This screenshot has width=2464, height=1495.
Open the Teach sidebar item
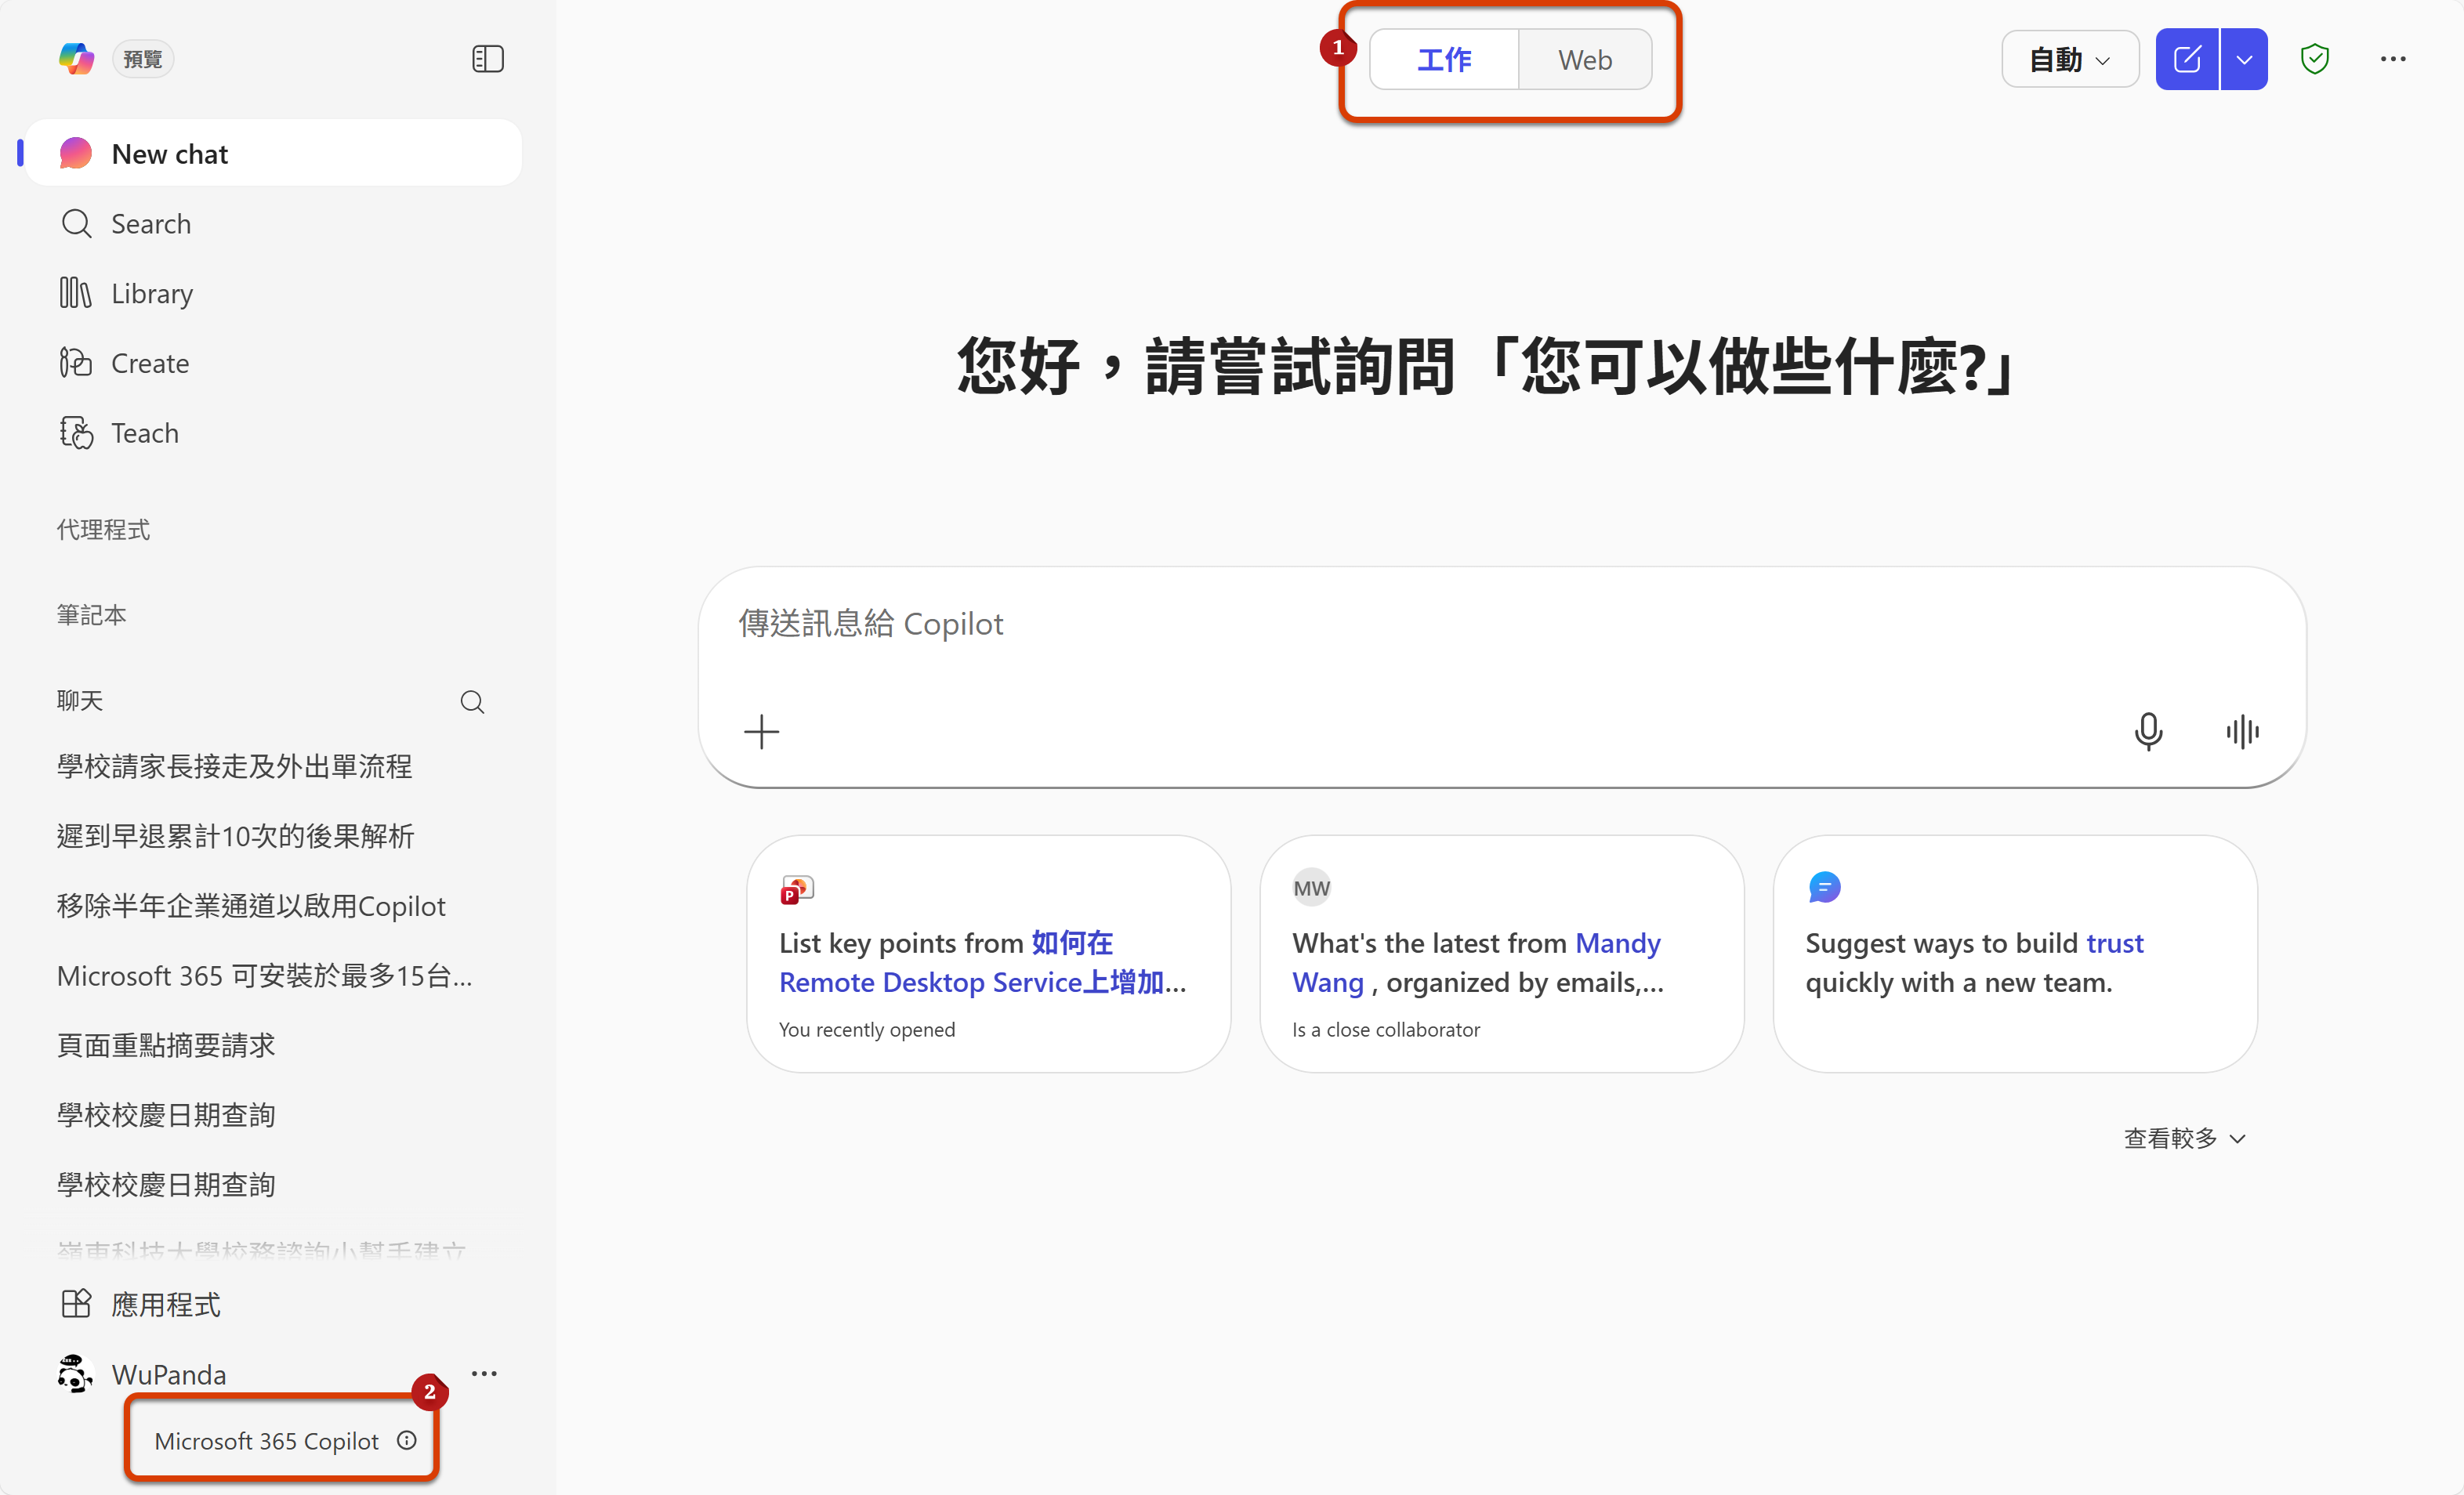pos(144,433)
